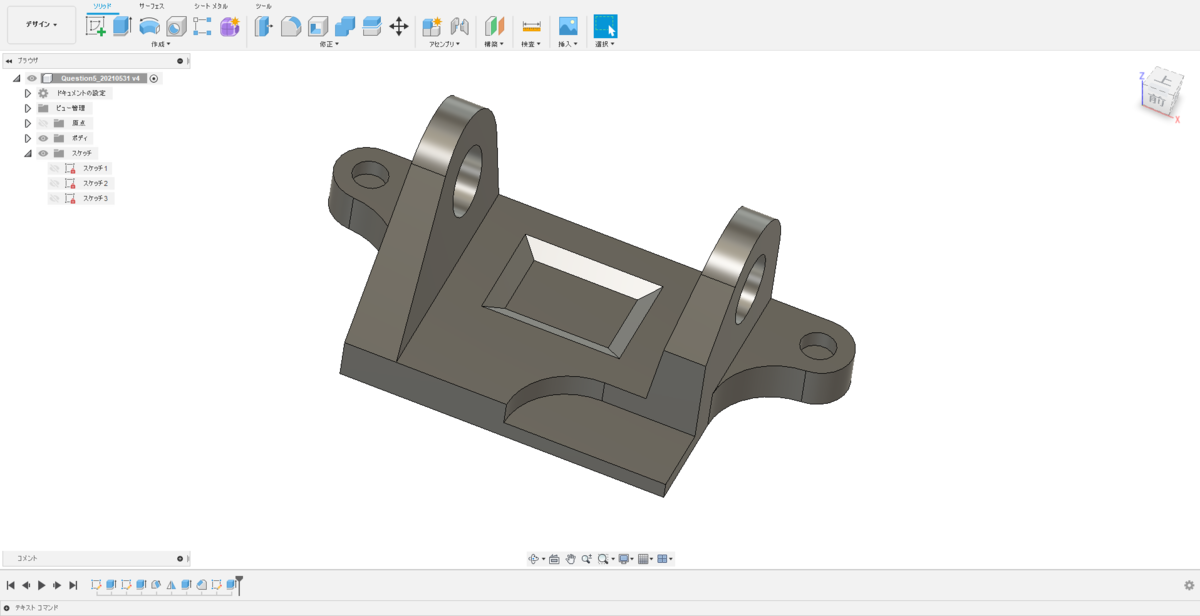Open the 検査 menu dropdown
Viewport: 1200px width, 616px height.
pyautogui.click(x=531, y=44)
